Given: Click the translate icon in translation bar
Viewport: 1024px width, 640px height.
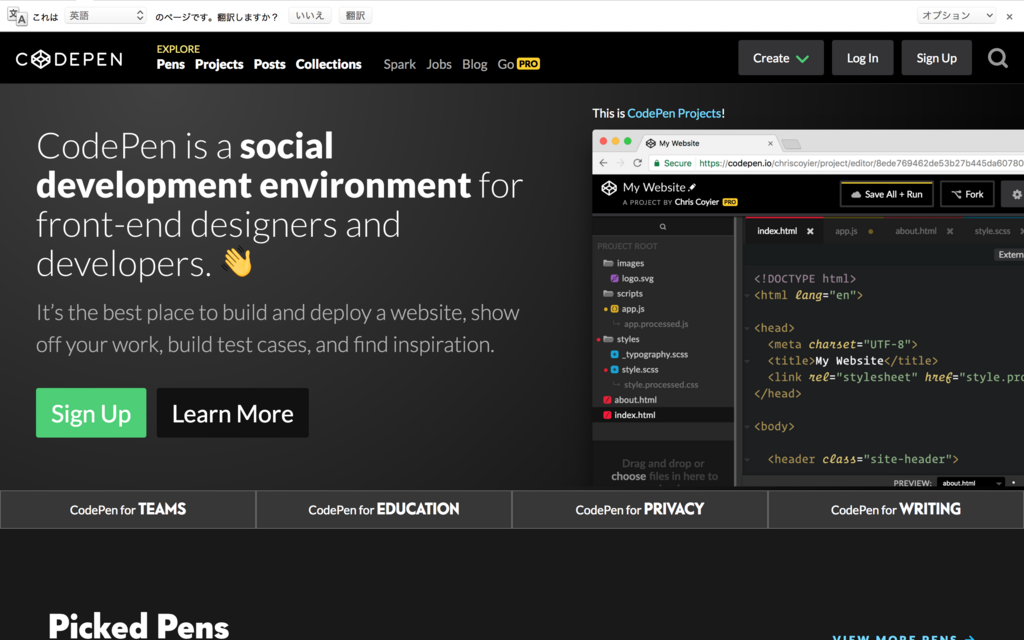Looking at the screenshot, I should pyautogui.click(x=17, y=16).
